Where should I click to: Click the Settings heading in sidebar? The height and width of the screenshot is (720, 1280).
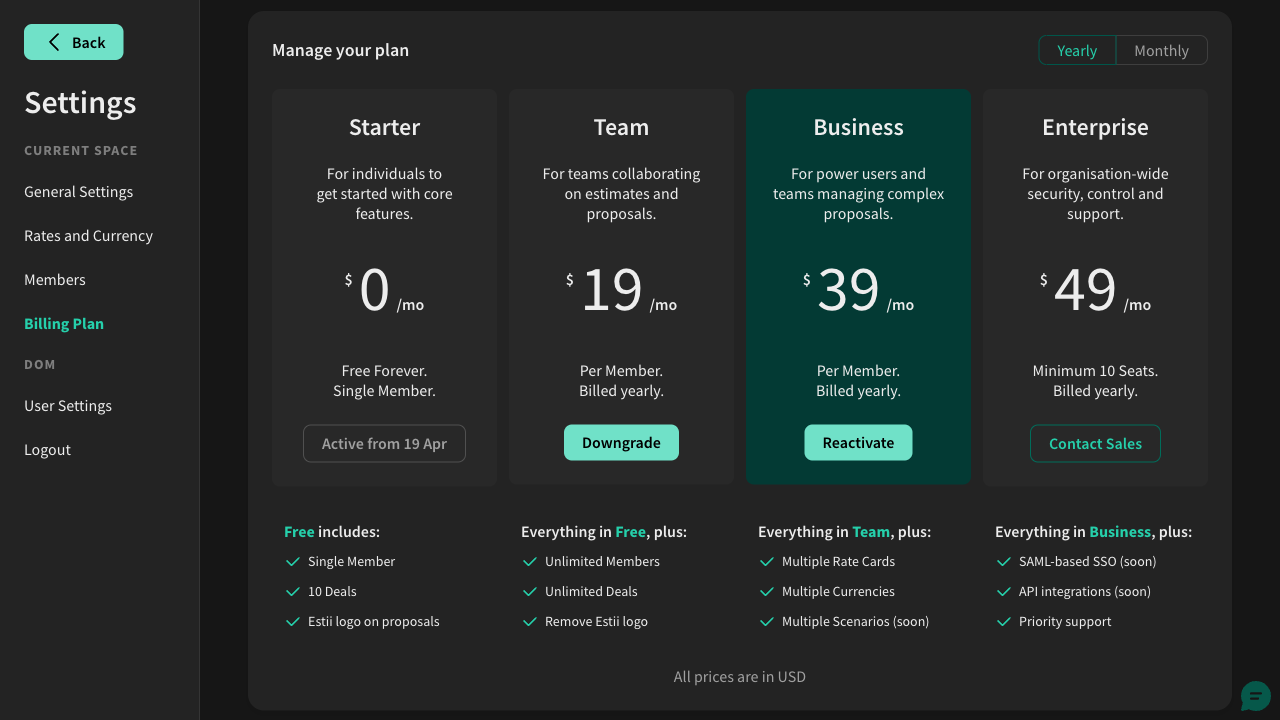(80, 103)
